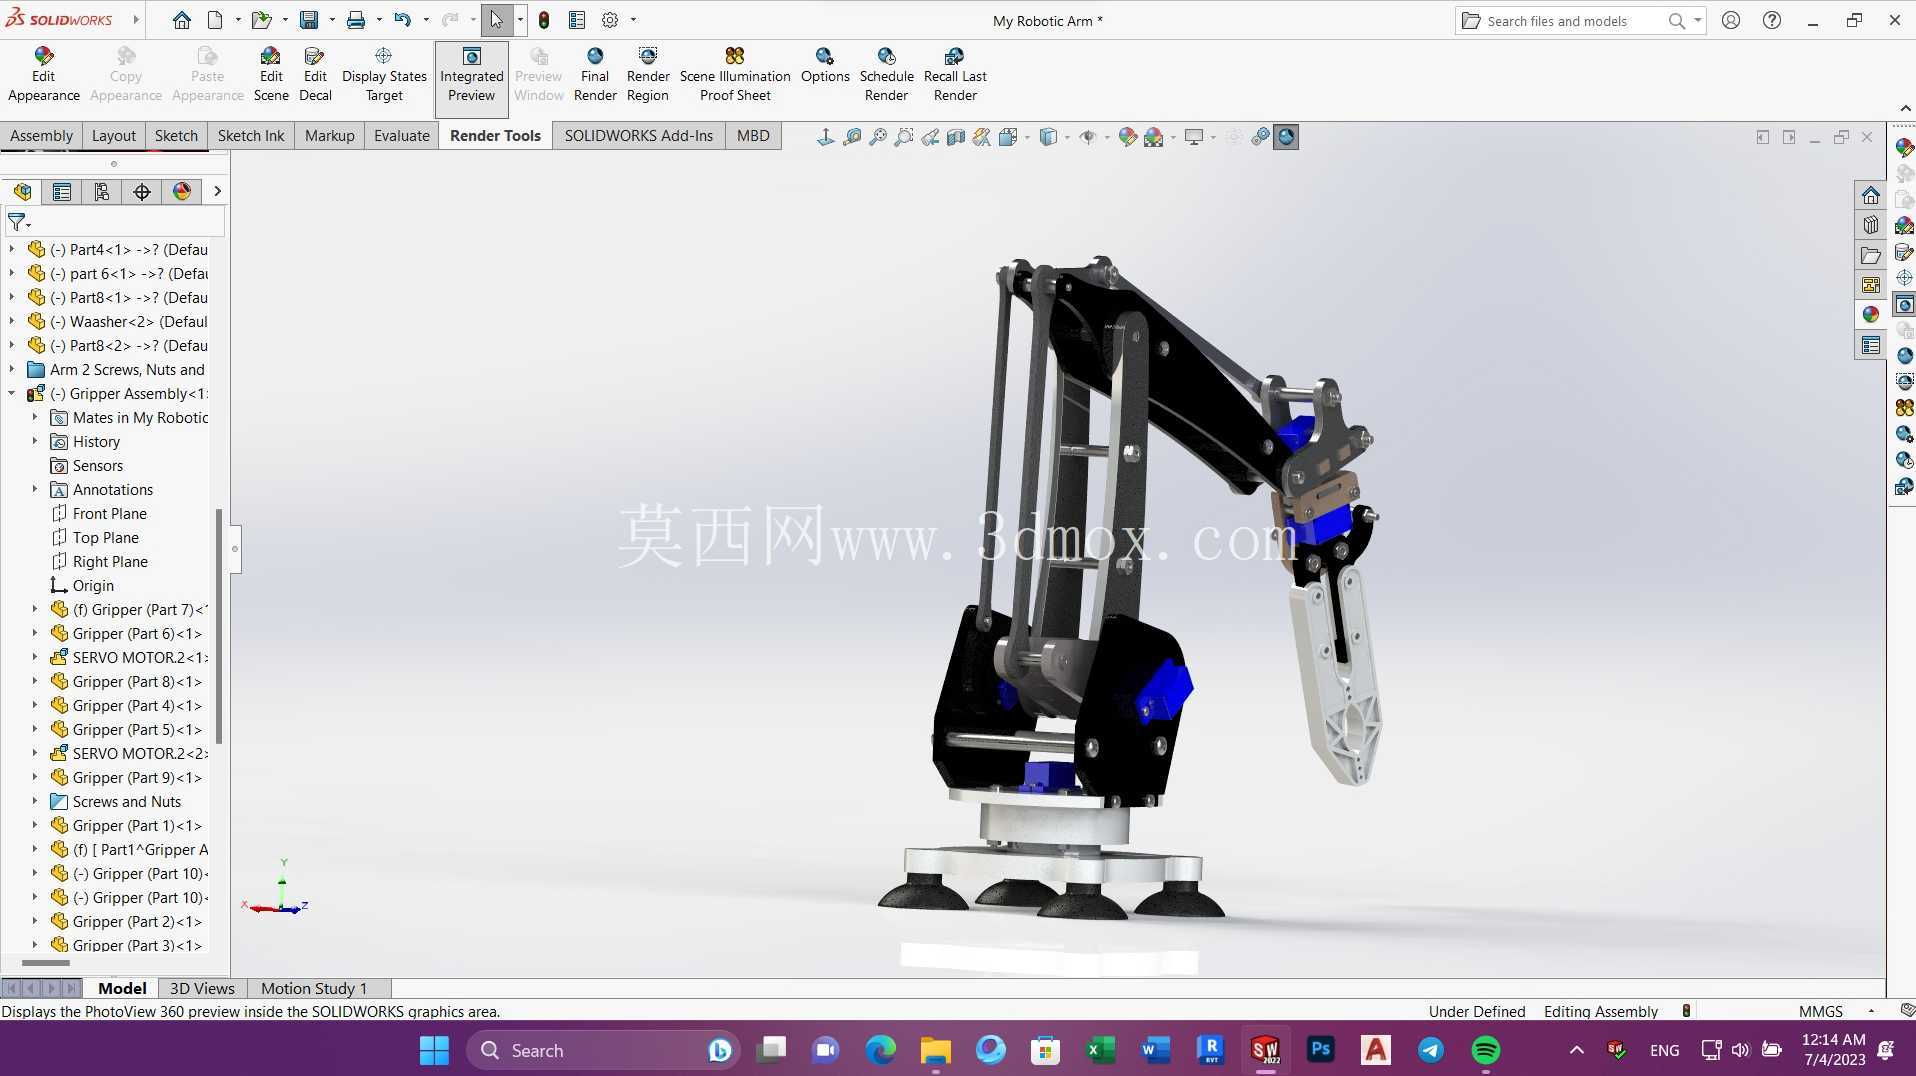Select Render Region tool

[648, 74]
